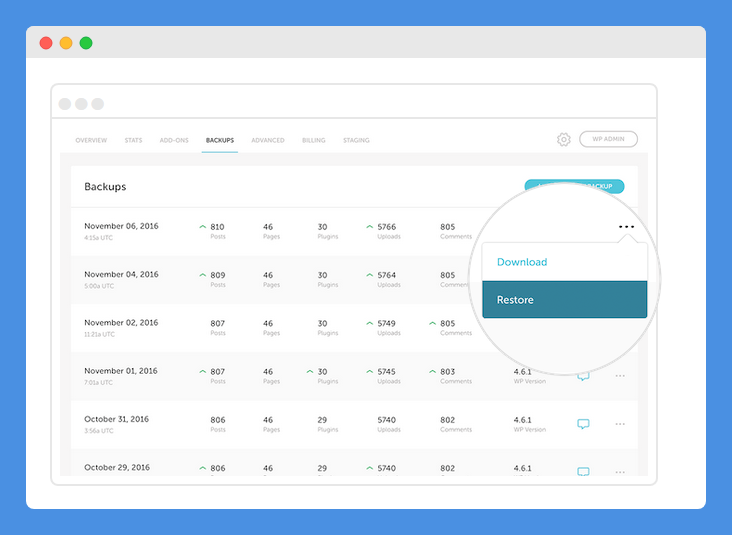
Task: Go to the Advanced tab
Action: pos(268,140)
